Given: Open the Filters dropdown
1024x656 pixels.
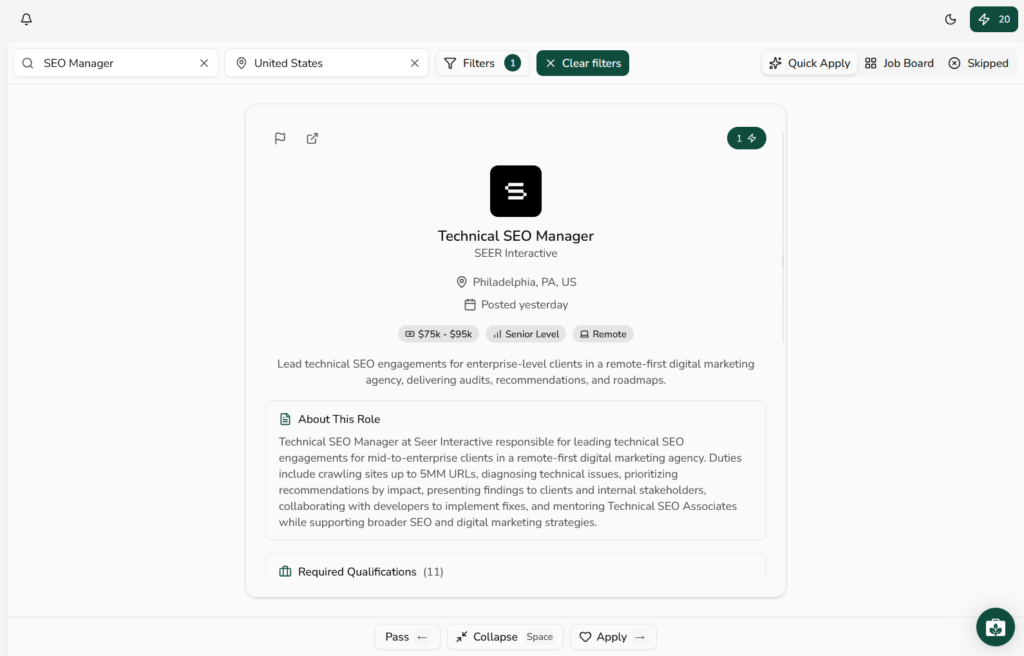Looking at the screenshot, I should click(481, 63).
